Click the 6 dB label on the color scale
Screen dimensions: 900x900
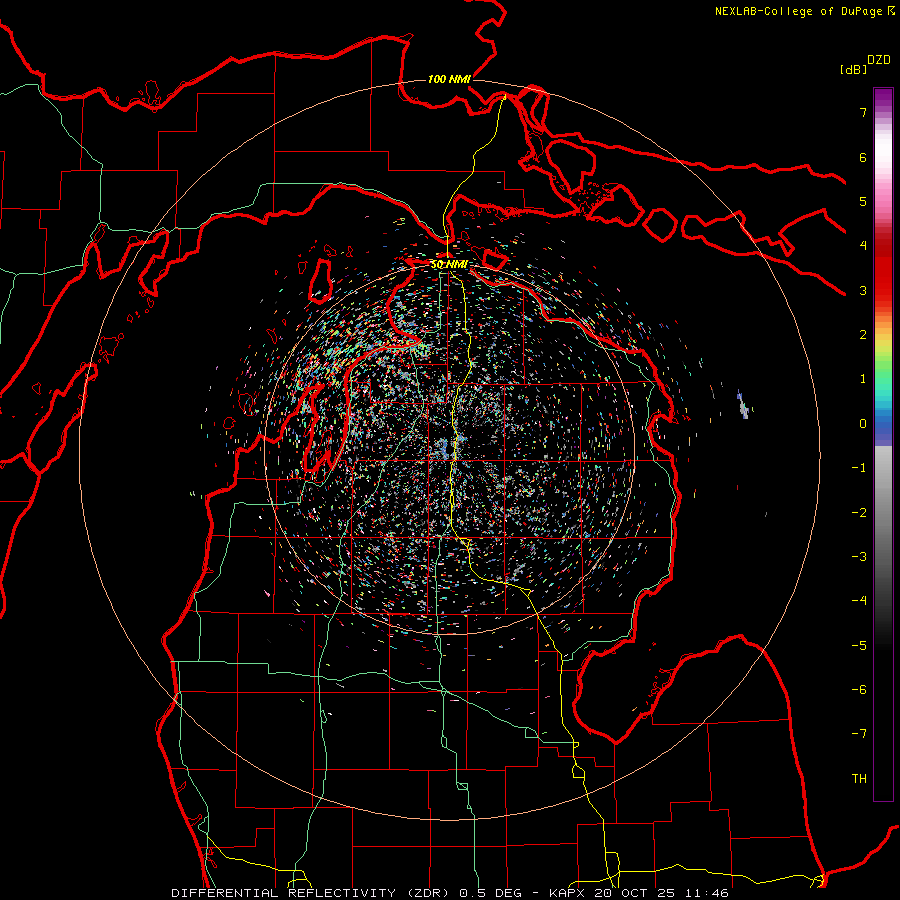click(x=863, y=157)
